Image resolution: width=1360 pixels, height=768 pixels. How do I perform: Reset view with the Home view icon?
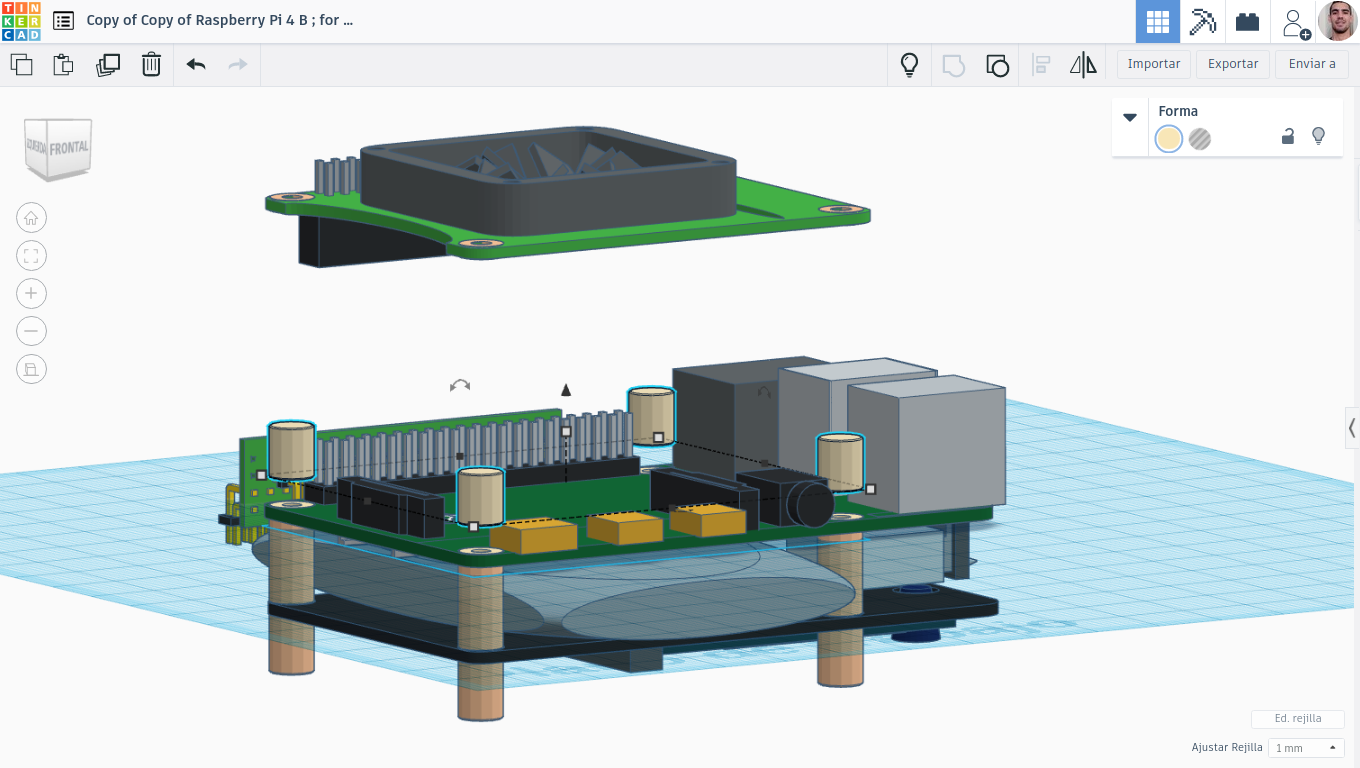pos(31,218)
